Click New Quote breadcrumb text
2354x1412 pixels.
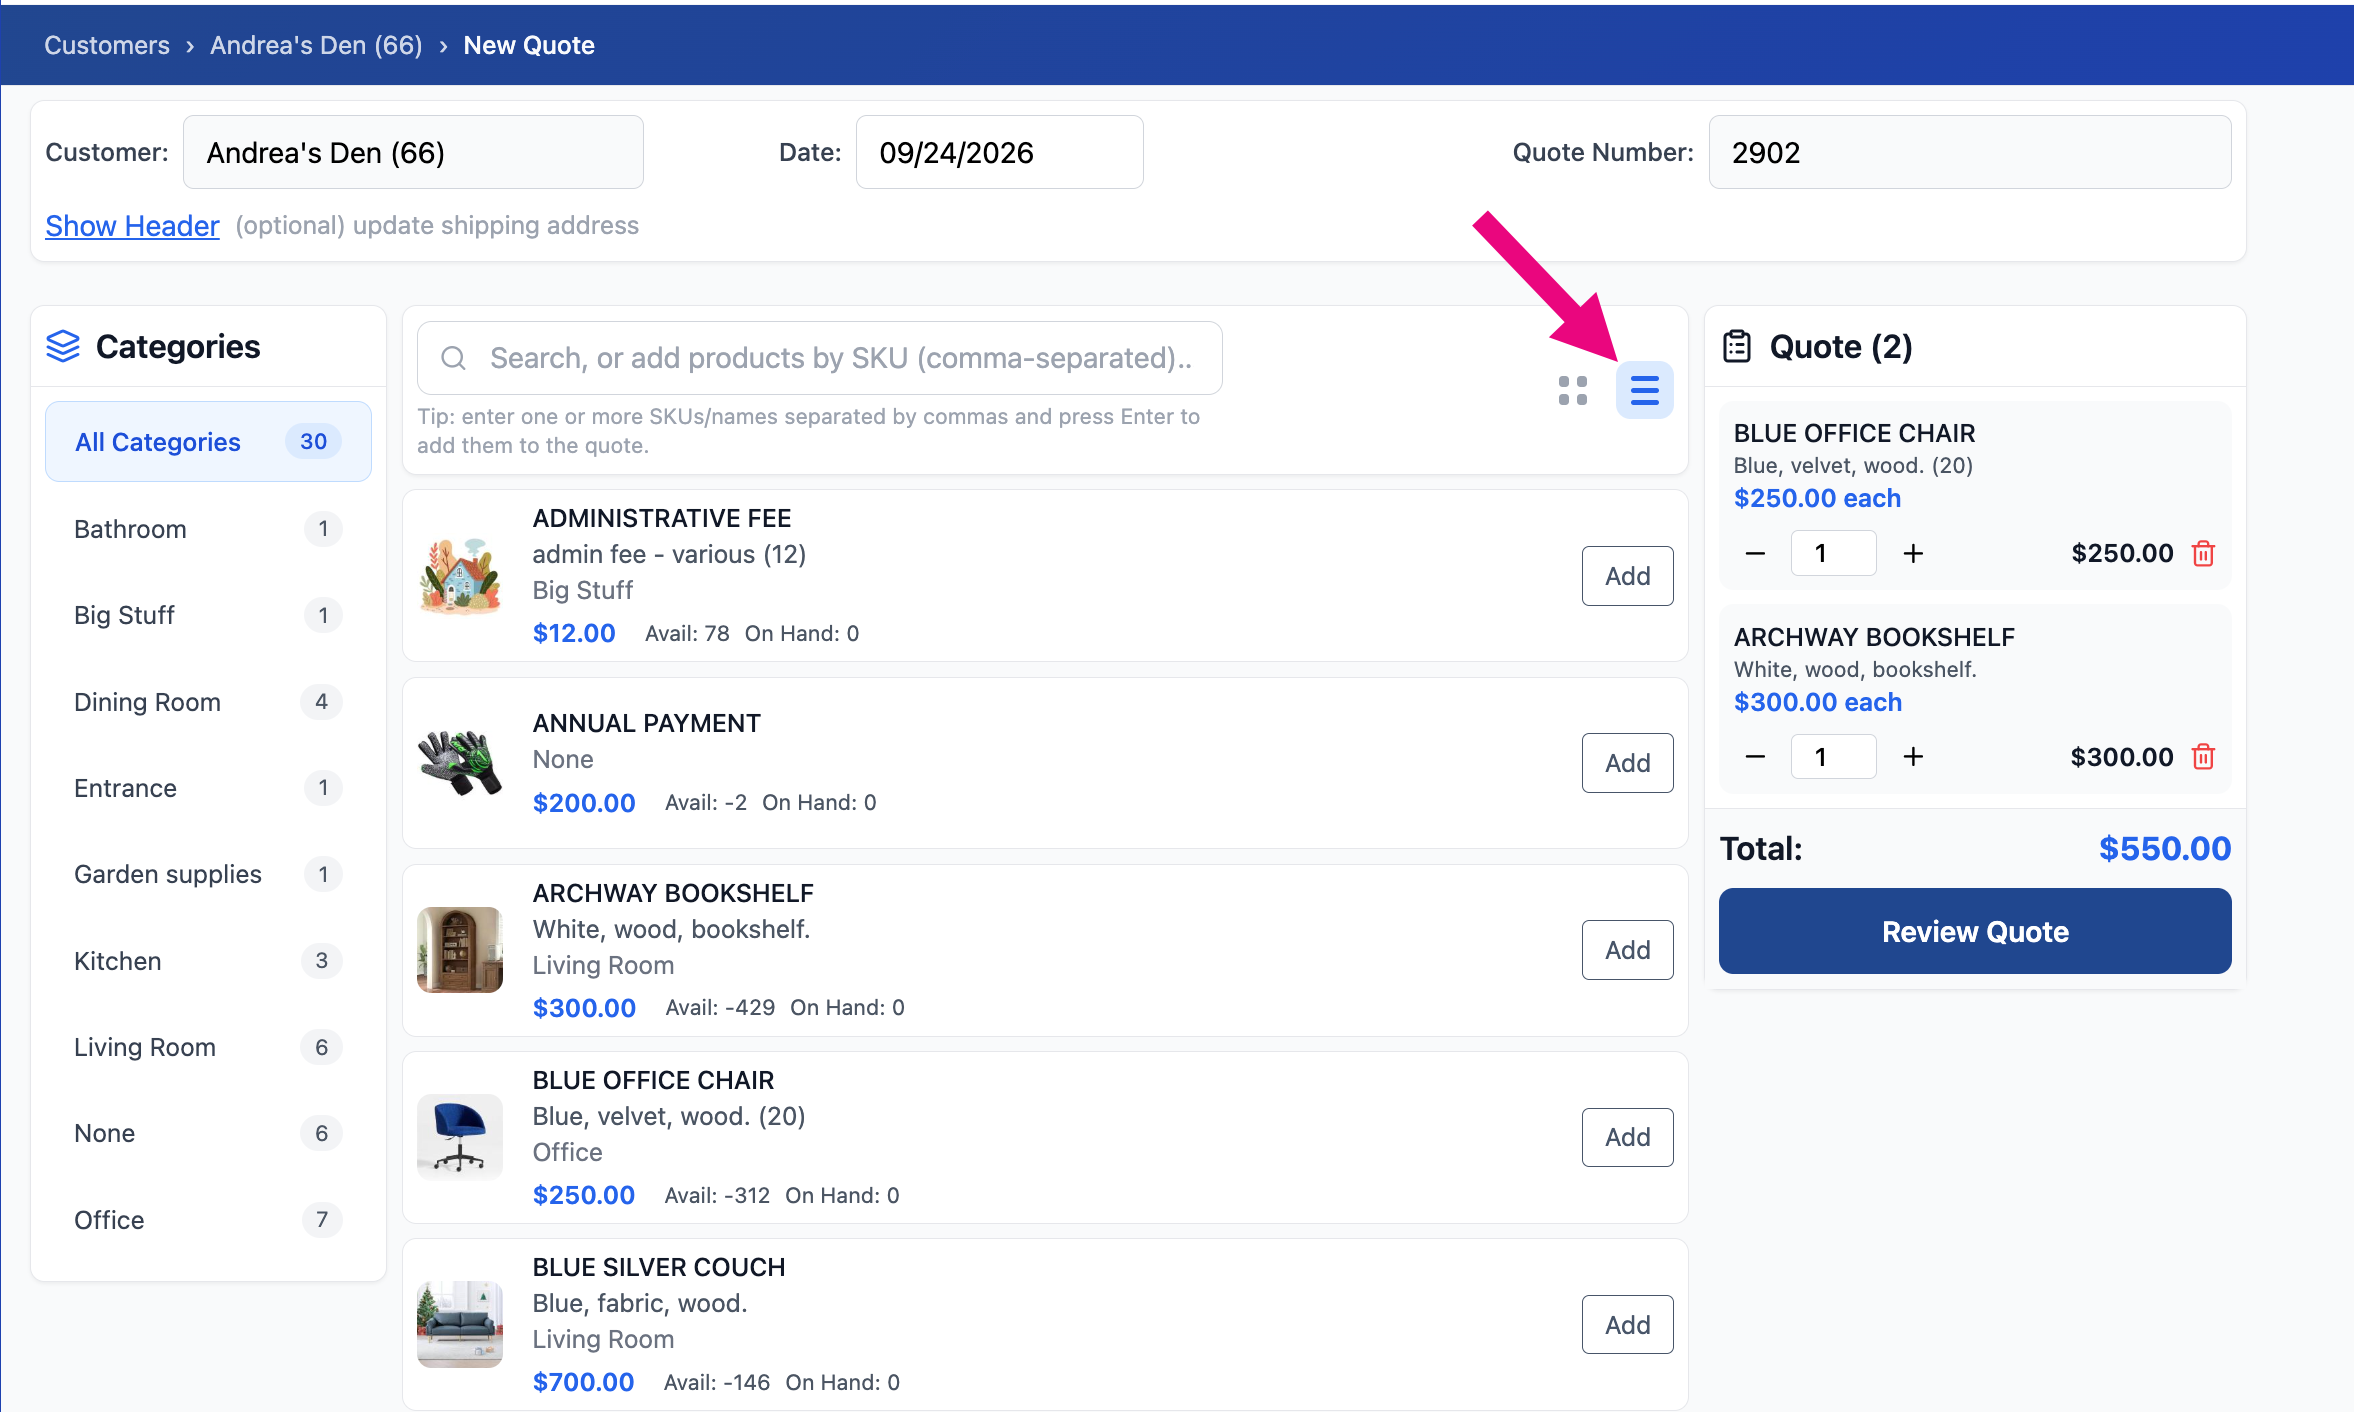(x=529, y=45)
